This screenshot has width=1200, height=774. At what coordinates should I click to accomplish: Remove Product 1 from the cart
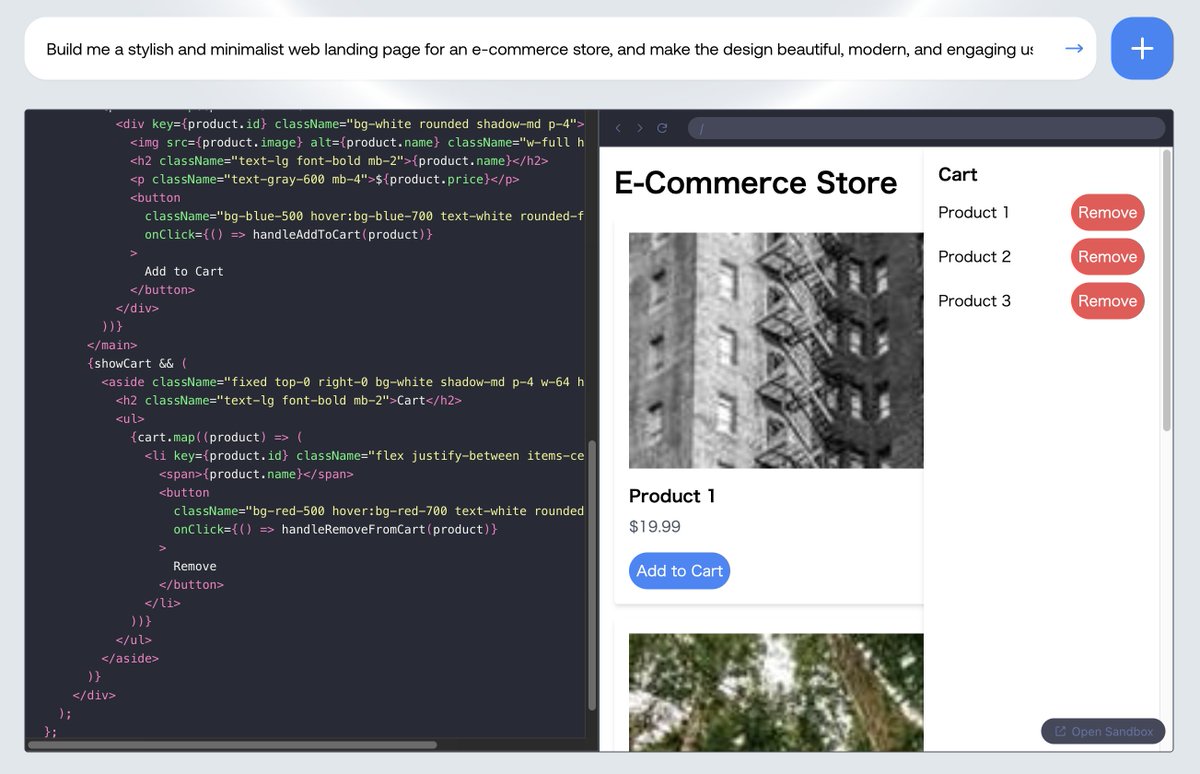pos(1107,212)
